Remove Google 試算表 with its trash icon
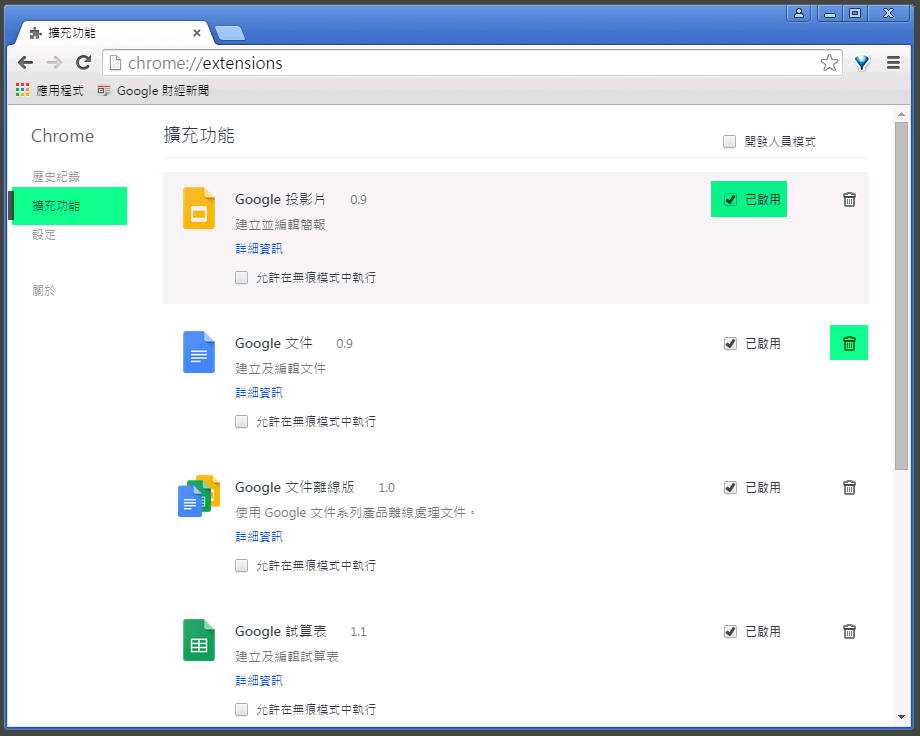This screenshot has width=920, height=736. 849,632
